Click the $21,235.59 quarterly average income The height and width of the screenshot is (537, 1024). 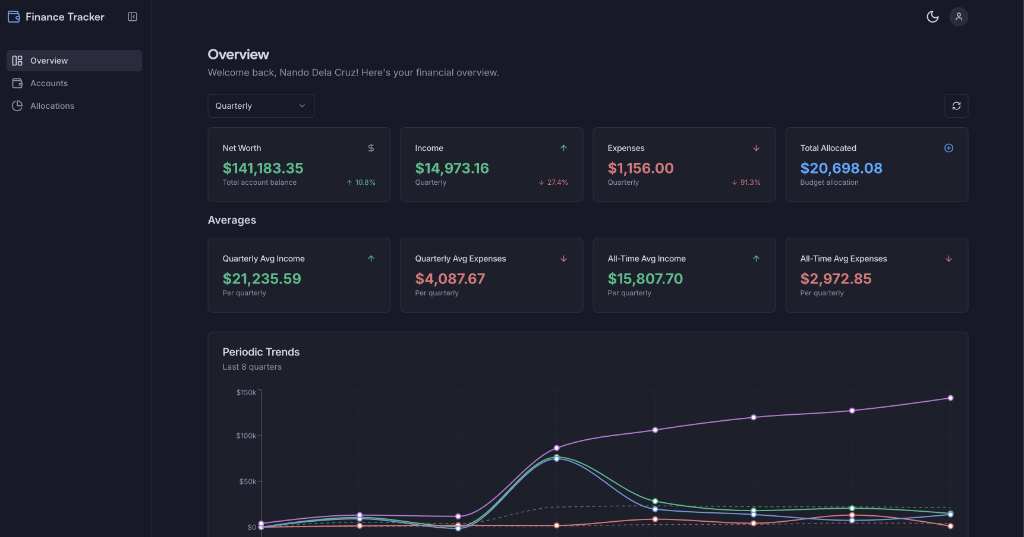(262, 279)
